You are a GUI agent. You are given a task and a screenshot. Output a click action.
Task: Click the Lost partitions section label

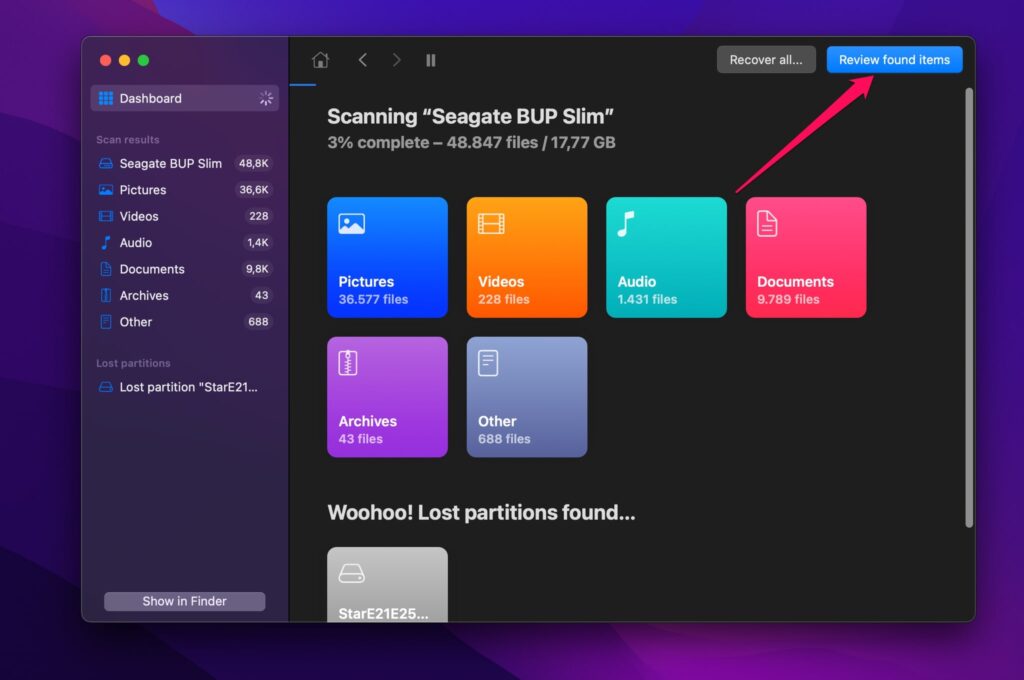tap(133, 363)
